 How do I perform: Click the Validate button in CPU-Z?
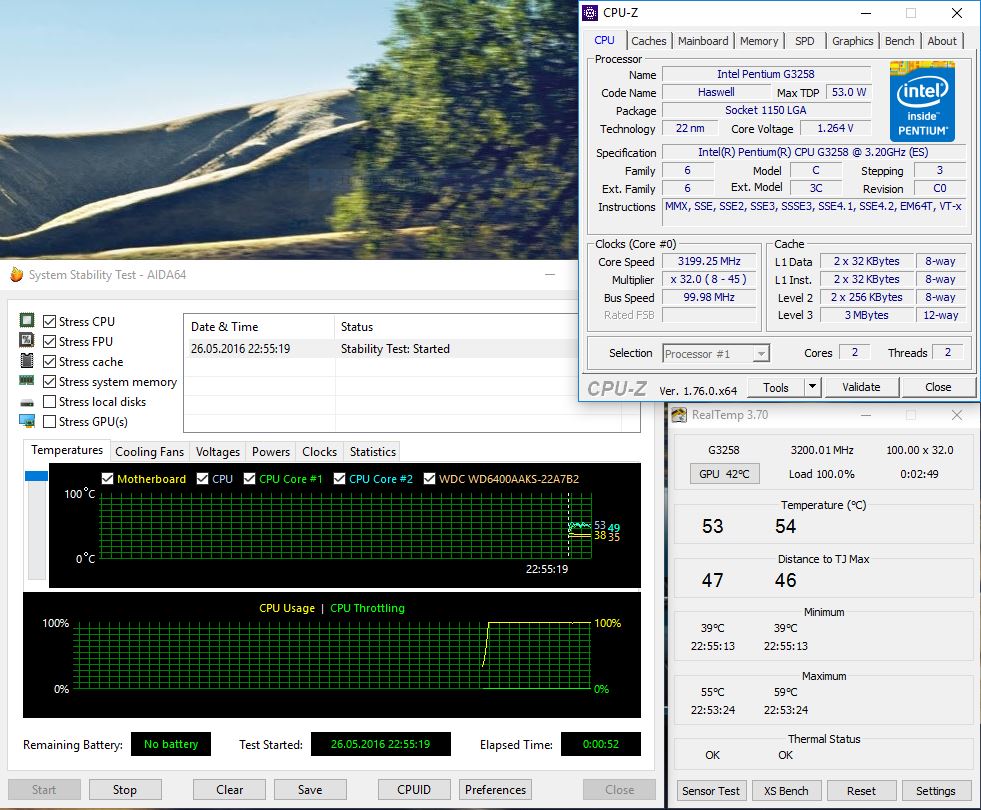click(x=860, y=387)
